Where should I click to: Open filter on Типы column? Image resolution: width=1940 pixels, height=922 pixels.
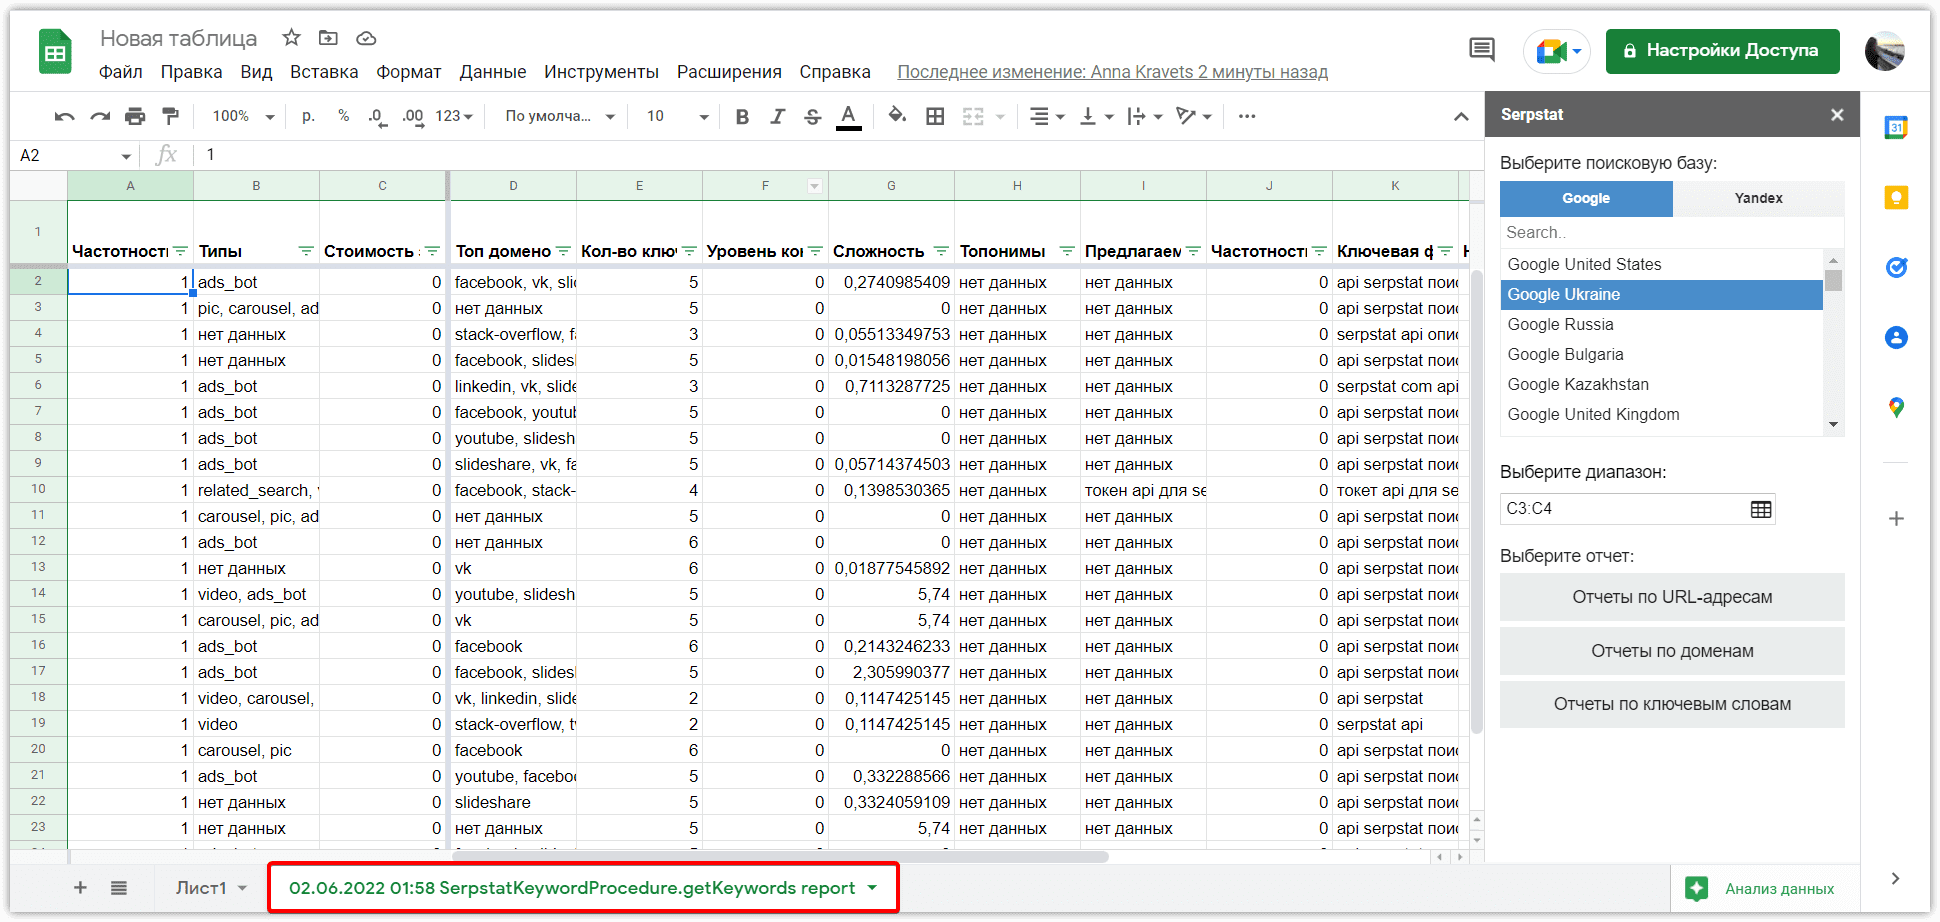click(x=306, y=251)
